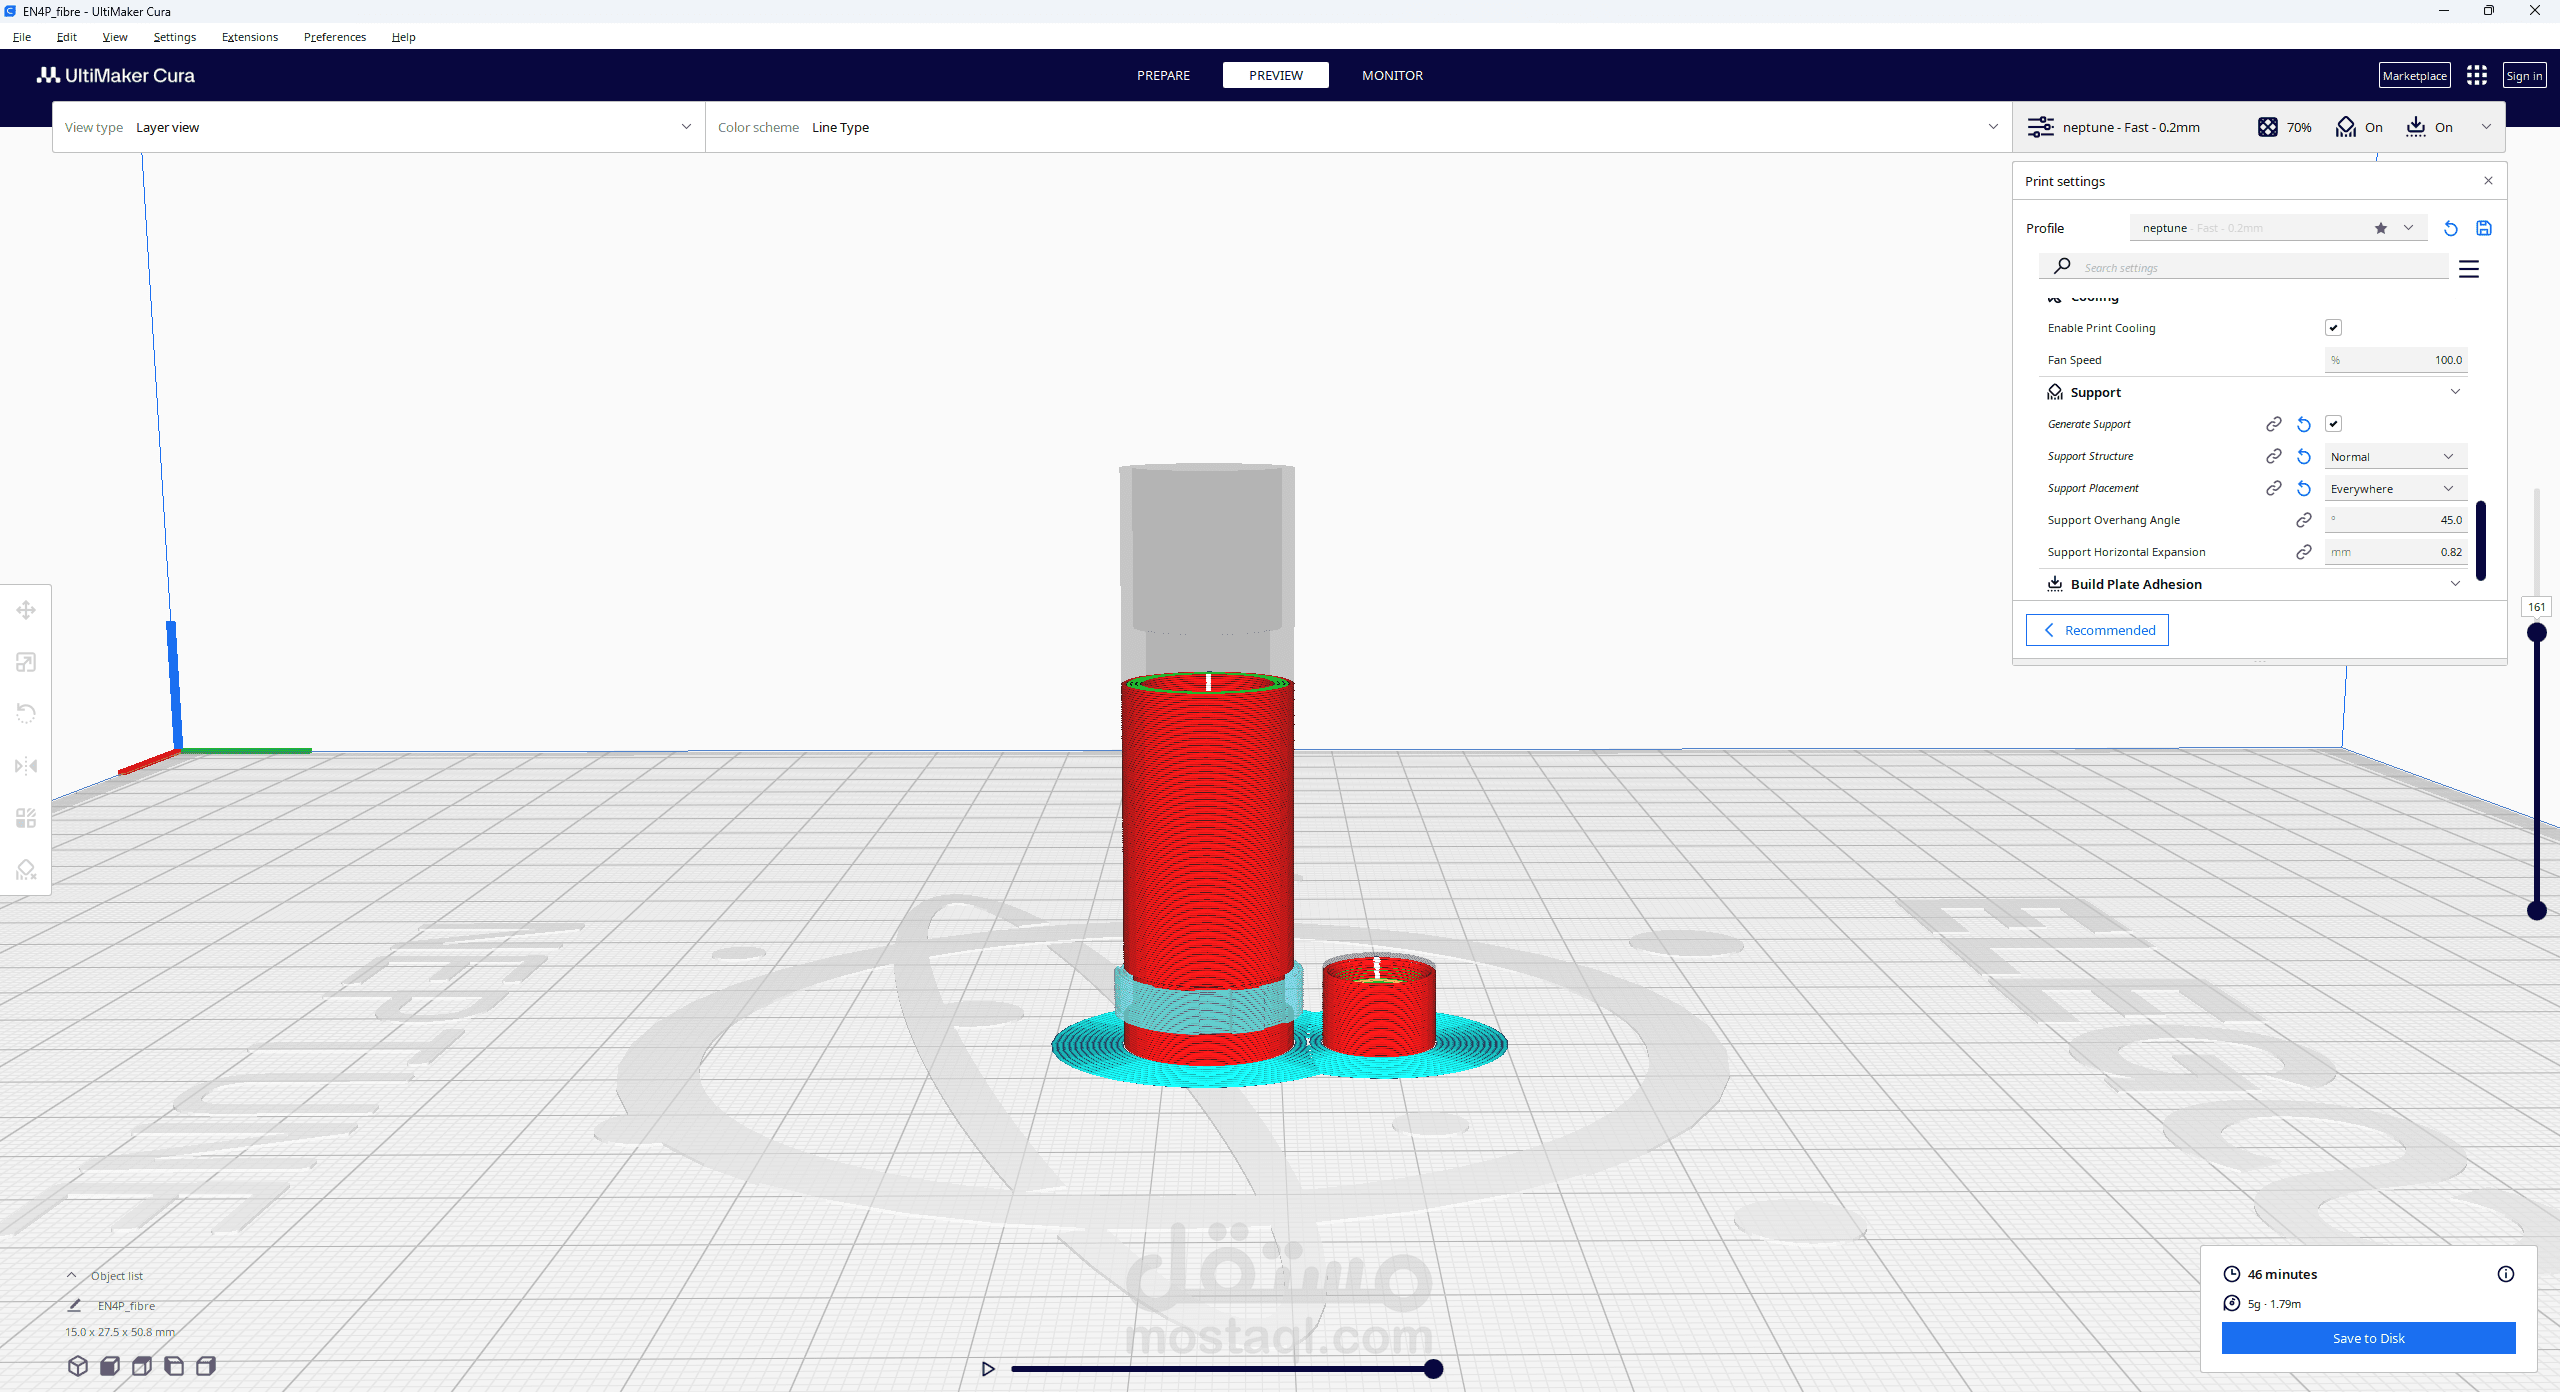Toggle Generate Support checkbox
This screenshot has width=2560, height=1392.
[2333, 424]
